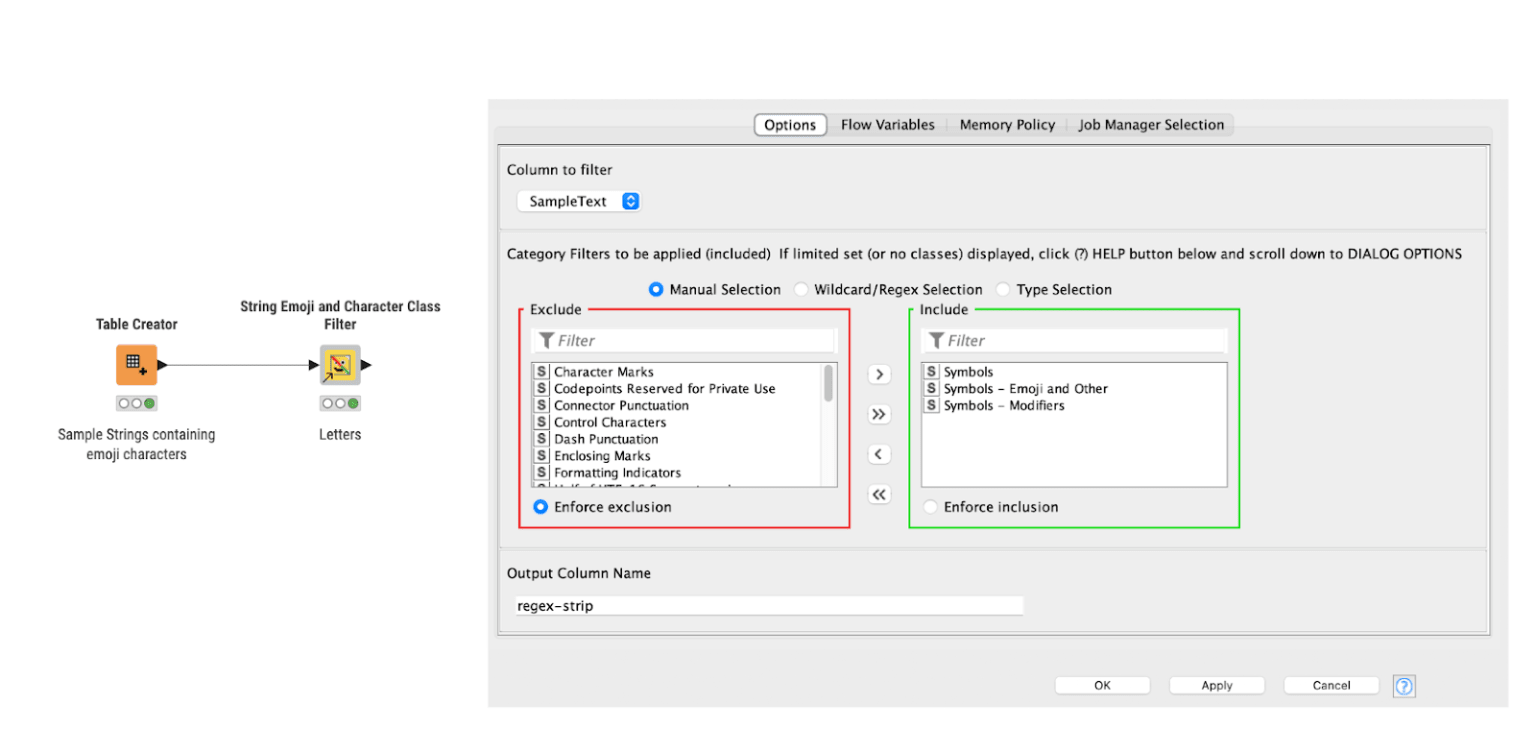This screenshot has width=1536, height=752.
Task: Select Codepoints Reserved for Private Use
Action: click(665, 389)
